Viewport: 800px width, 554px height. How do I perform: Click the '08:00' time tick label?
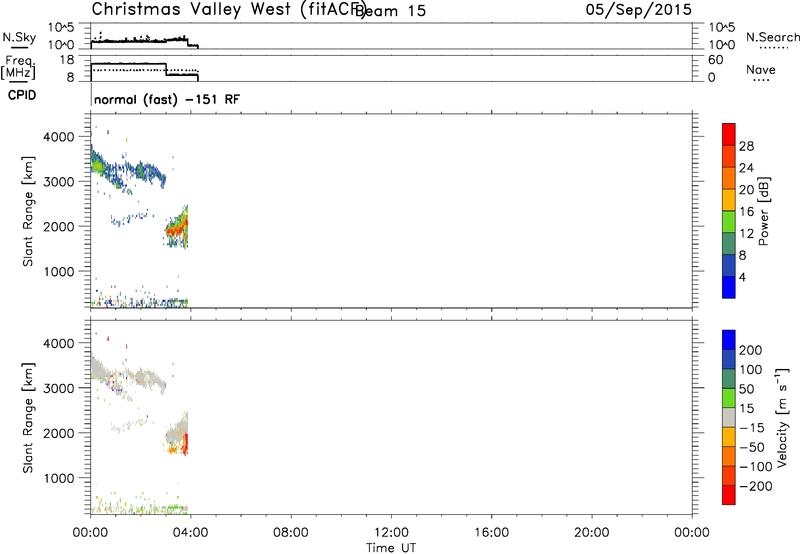tap(291, 533)
